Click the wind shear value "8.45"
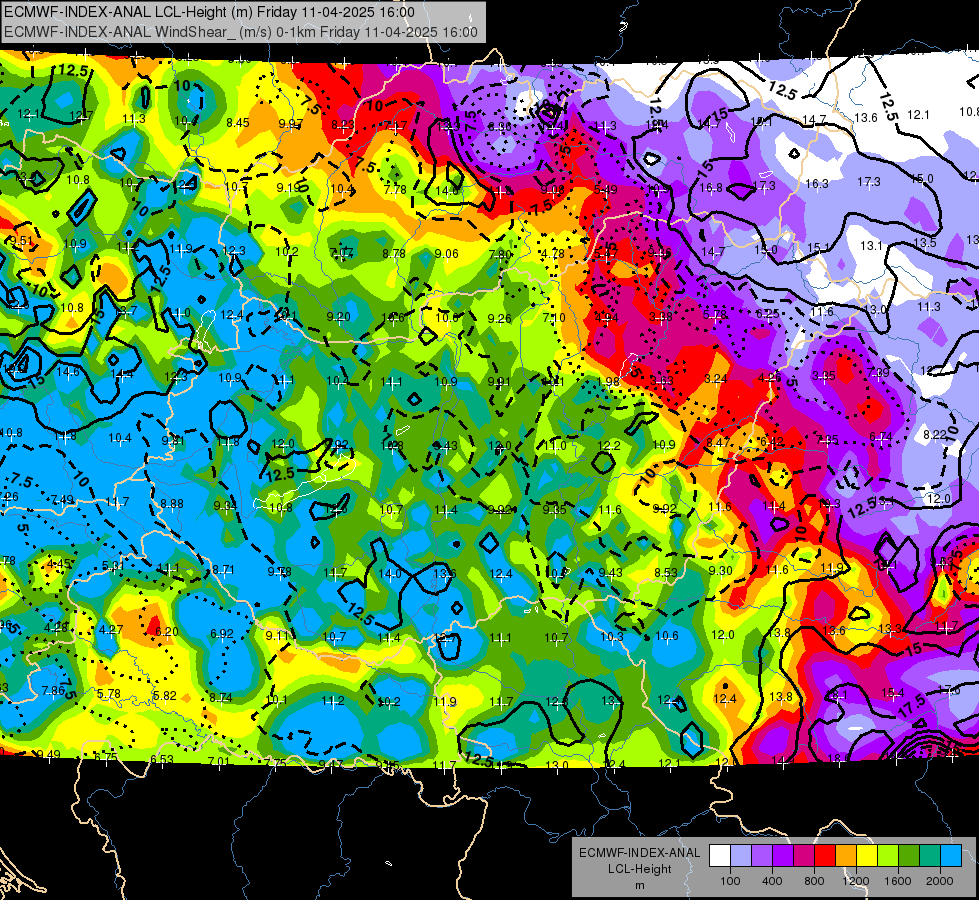 (x=238, y=123)
